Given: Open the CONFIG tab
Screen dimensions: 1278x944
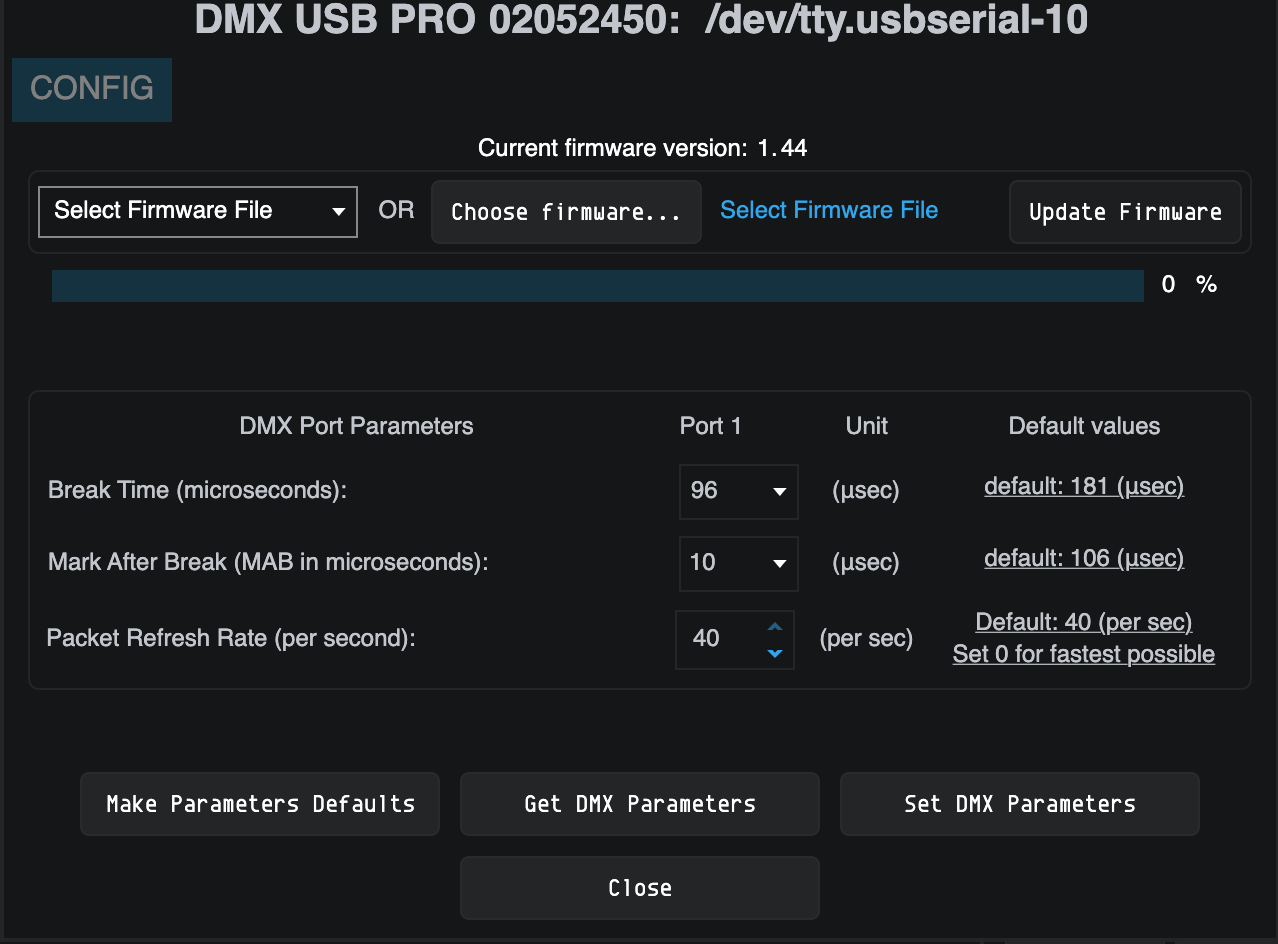Looking at the screenshot, I should (x=91, y=89).
